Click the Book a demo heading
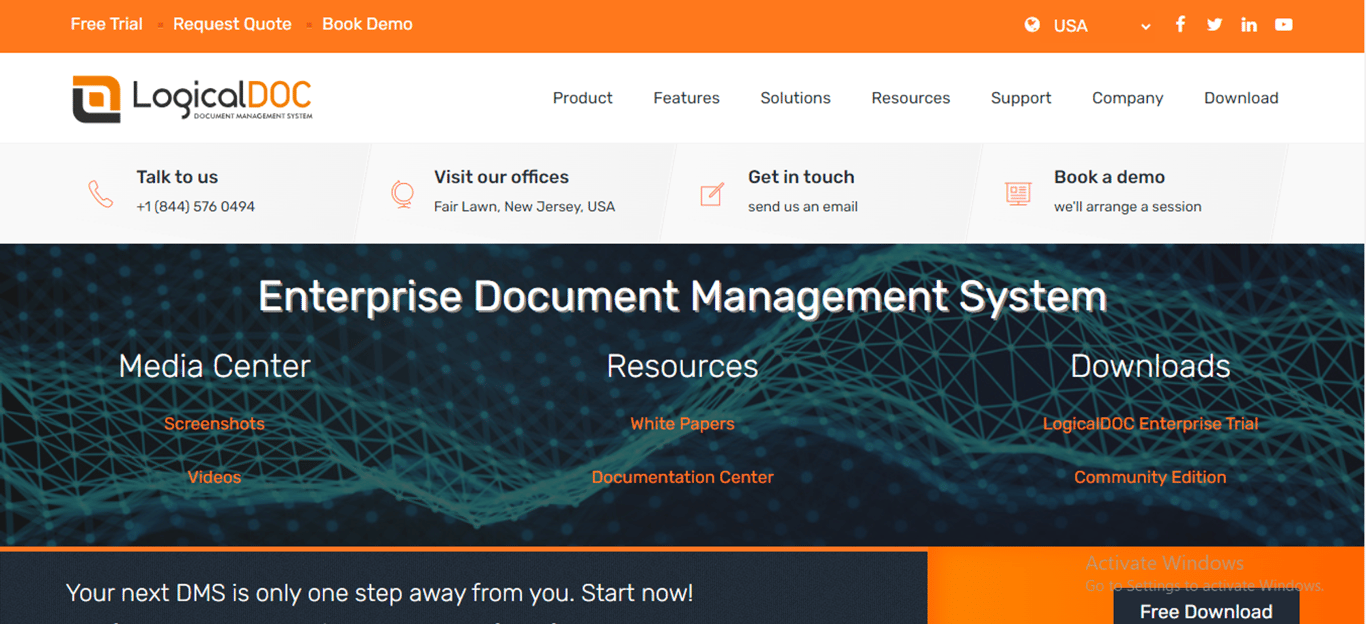The image size is (1366, 624). pos(1109,177)
